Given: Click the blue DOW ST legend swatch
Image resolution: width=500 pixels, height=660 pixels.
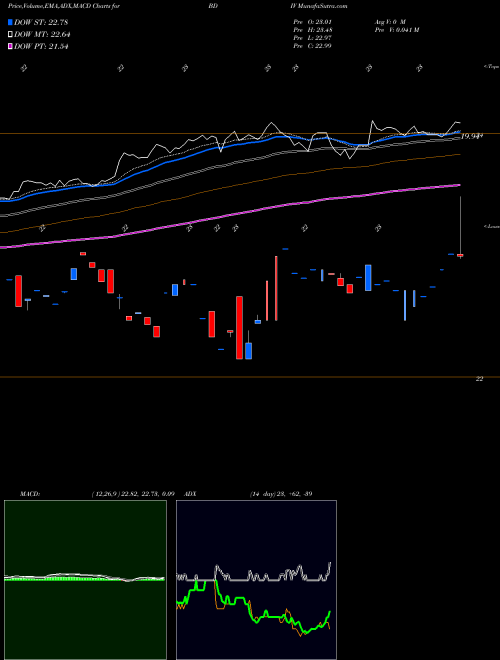Looking at the screenshot, I should pyautogui.click(x=11, y=22).
